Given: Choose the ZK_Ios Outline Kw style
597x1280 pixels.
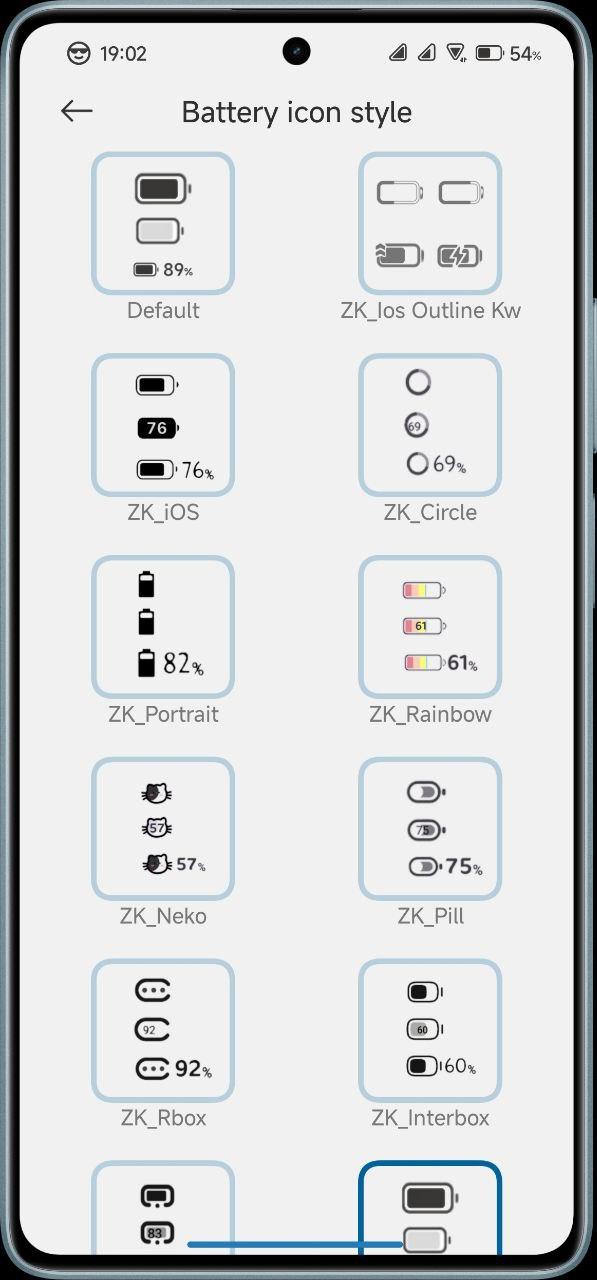Looking at the screenshot, I should [x=430, y=224].
